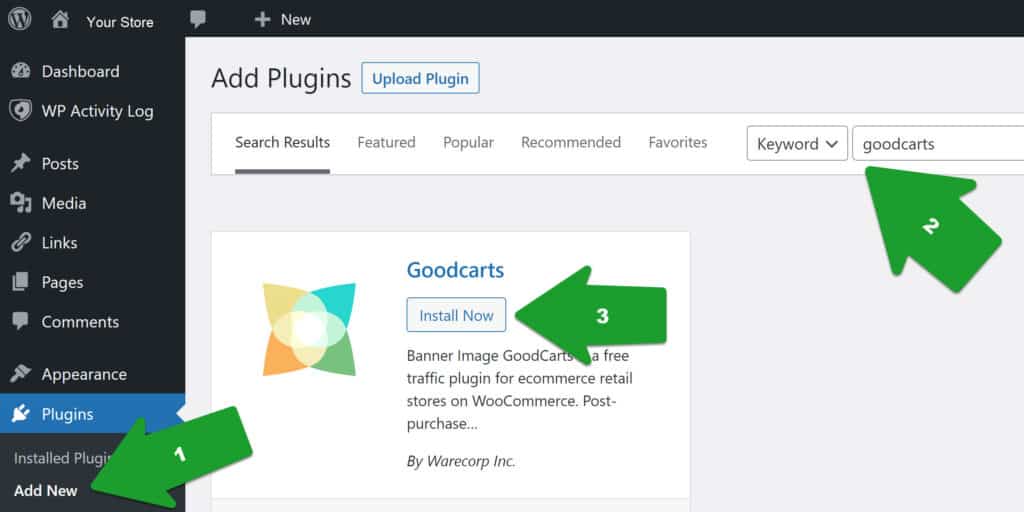Open the Your Store site link
This screenshot has width=1024, height=512.
[x=120, y=22]
